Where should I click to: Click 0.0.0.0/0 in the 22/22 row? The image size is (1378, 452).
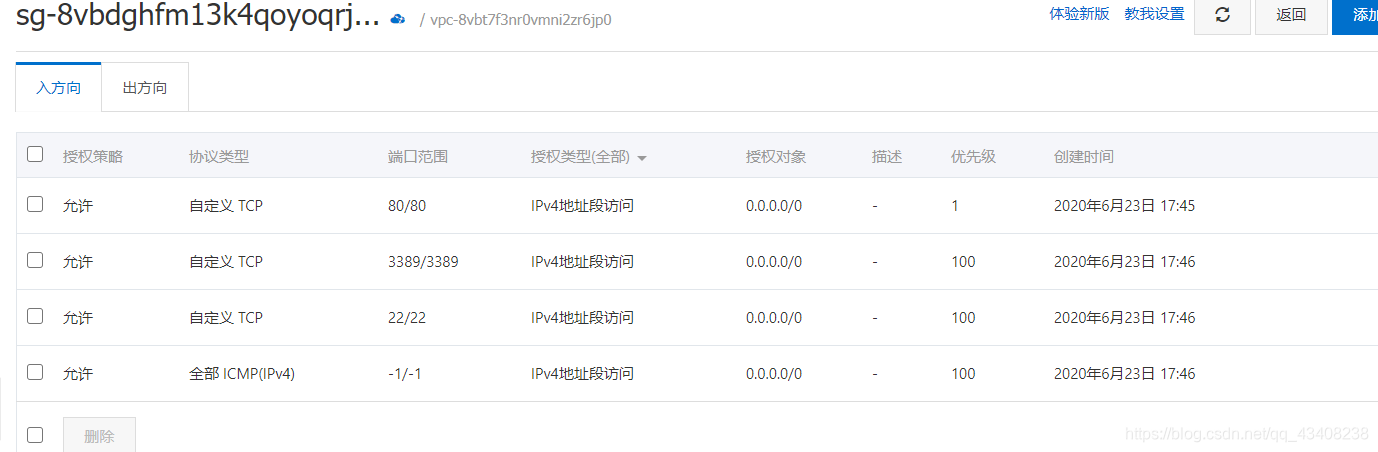click(774, 318)
